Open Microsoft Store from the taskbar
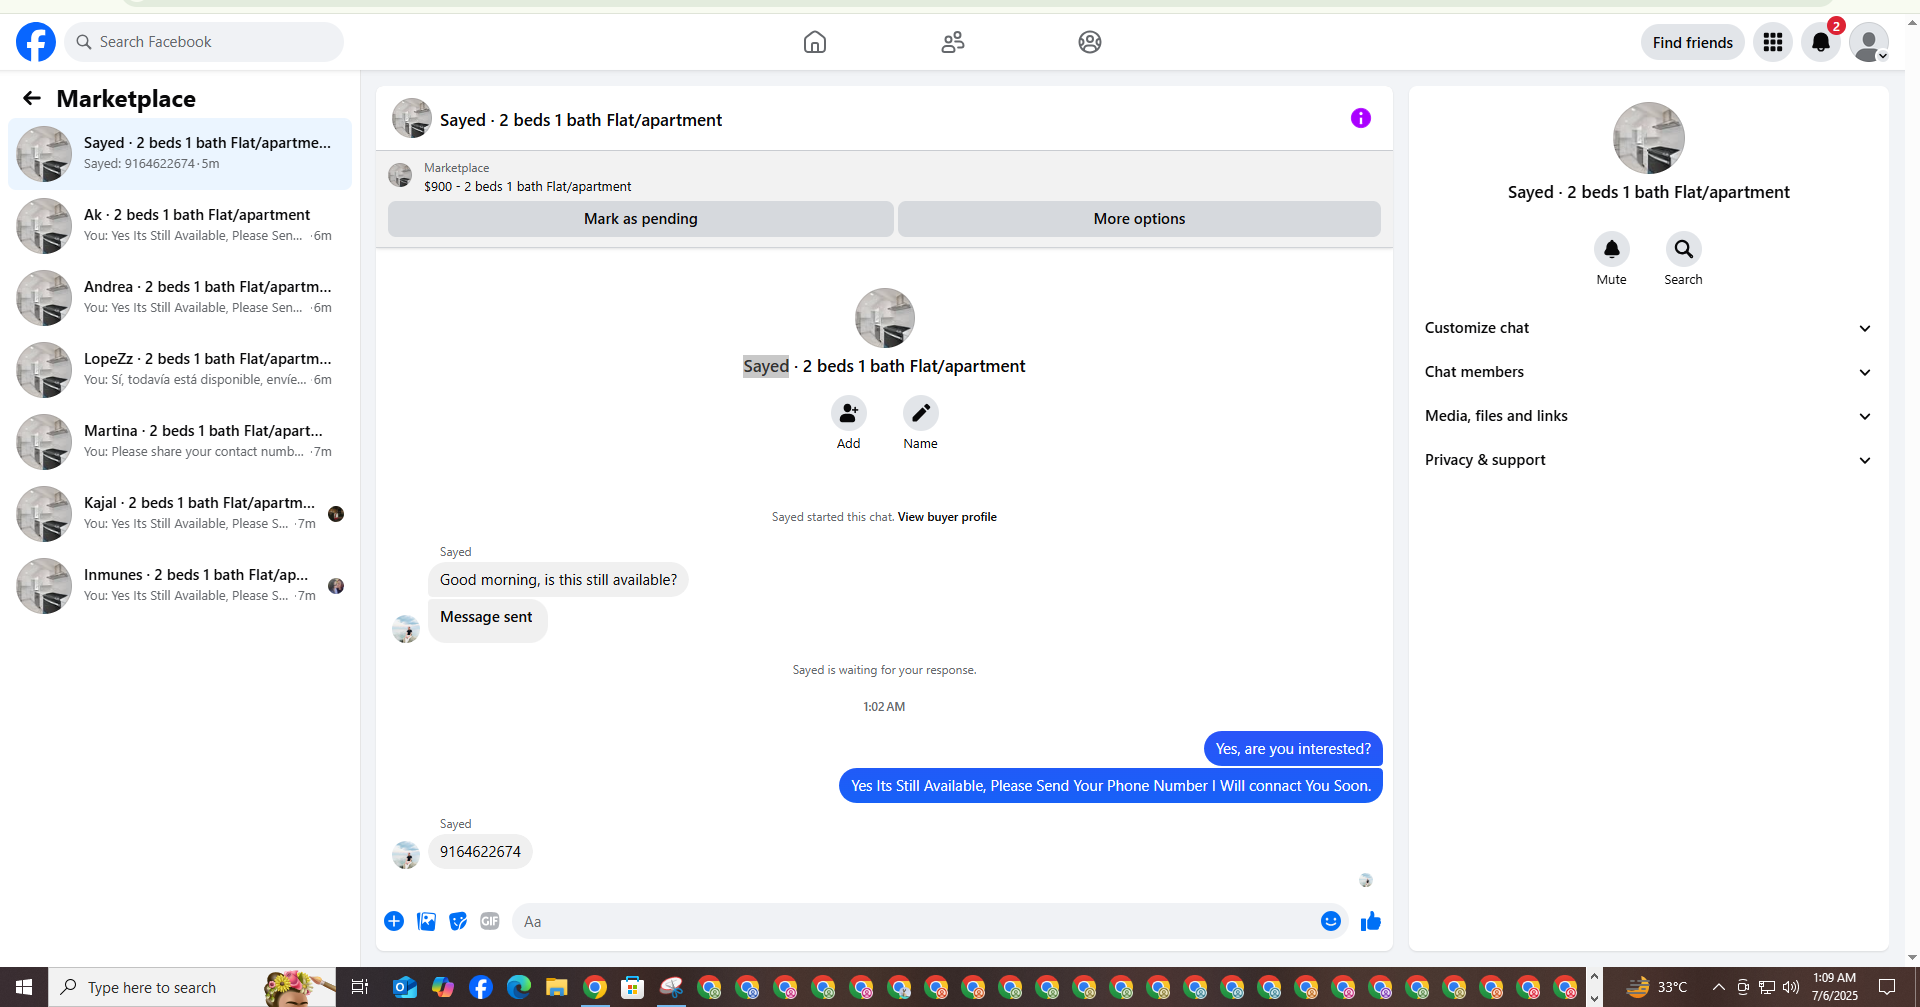This screenshot has height=1007, width=1920. coord(633,987)
